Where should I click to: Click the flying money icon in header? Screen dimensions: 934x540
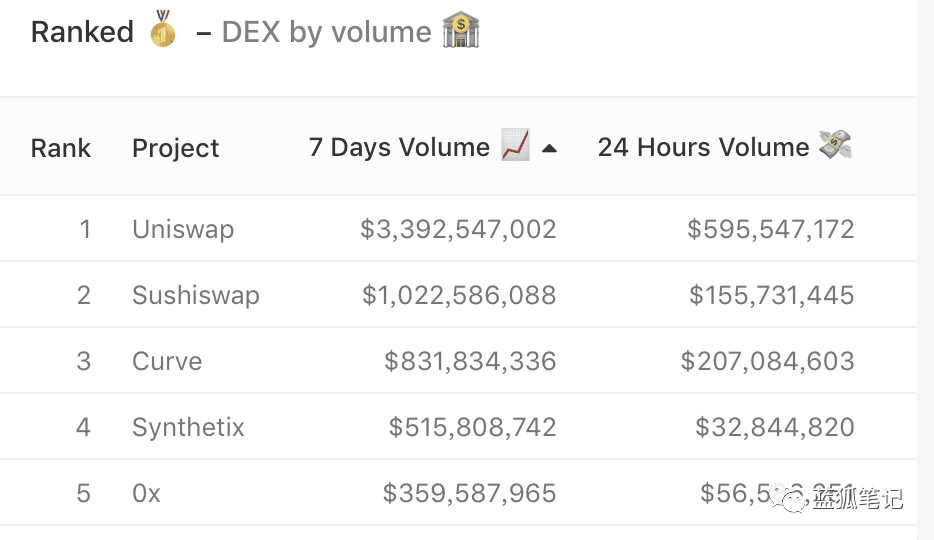point(835,145)
